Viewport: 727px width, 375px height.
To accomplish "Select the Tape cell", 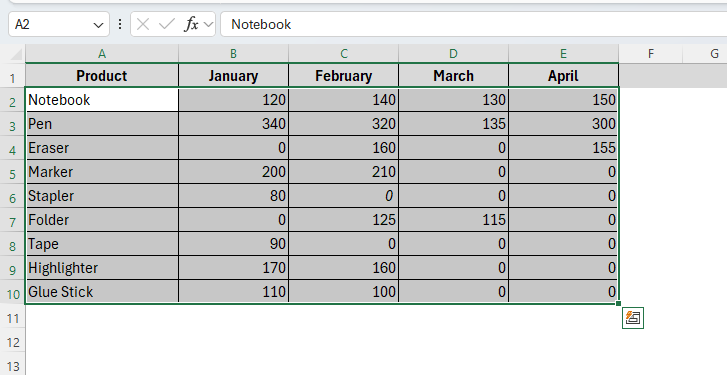I will click(x=102, y=244).
